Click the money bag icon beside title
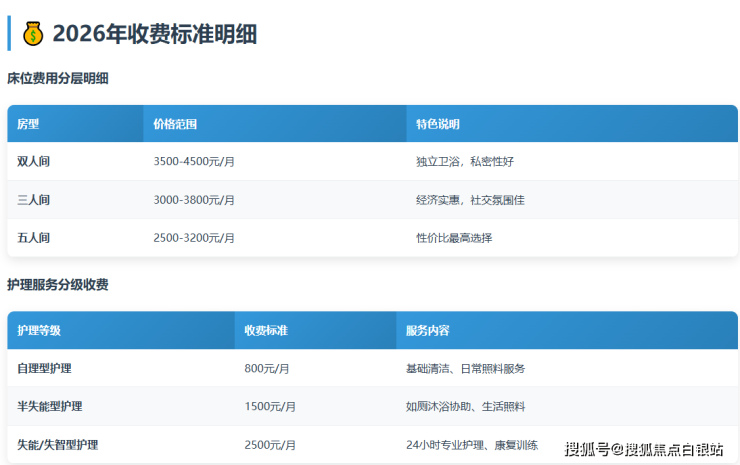Screen dimensions: 740x465 [x=34, y=34]
